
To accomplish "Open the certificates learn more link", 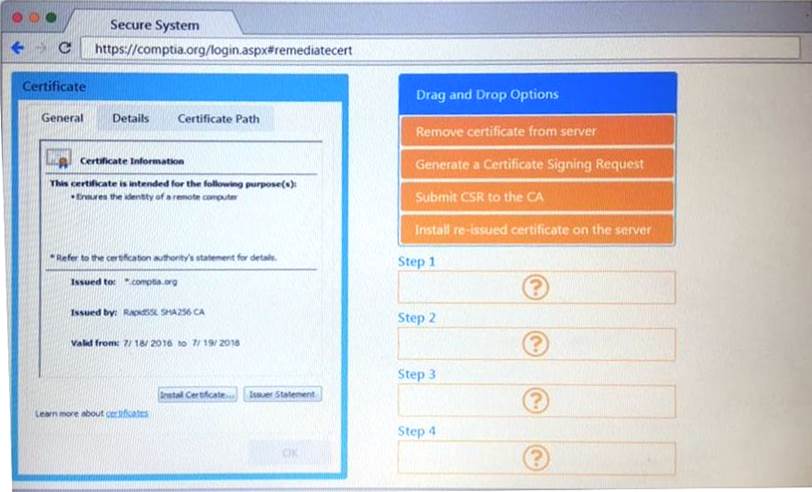I will [127, 413].
